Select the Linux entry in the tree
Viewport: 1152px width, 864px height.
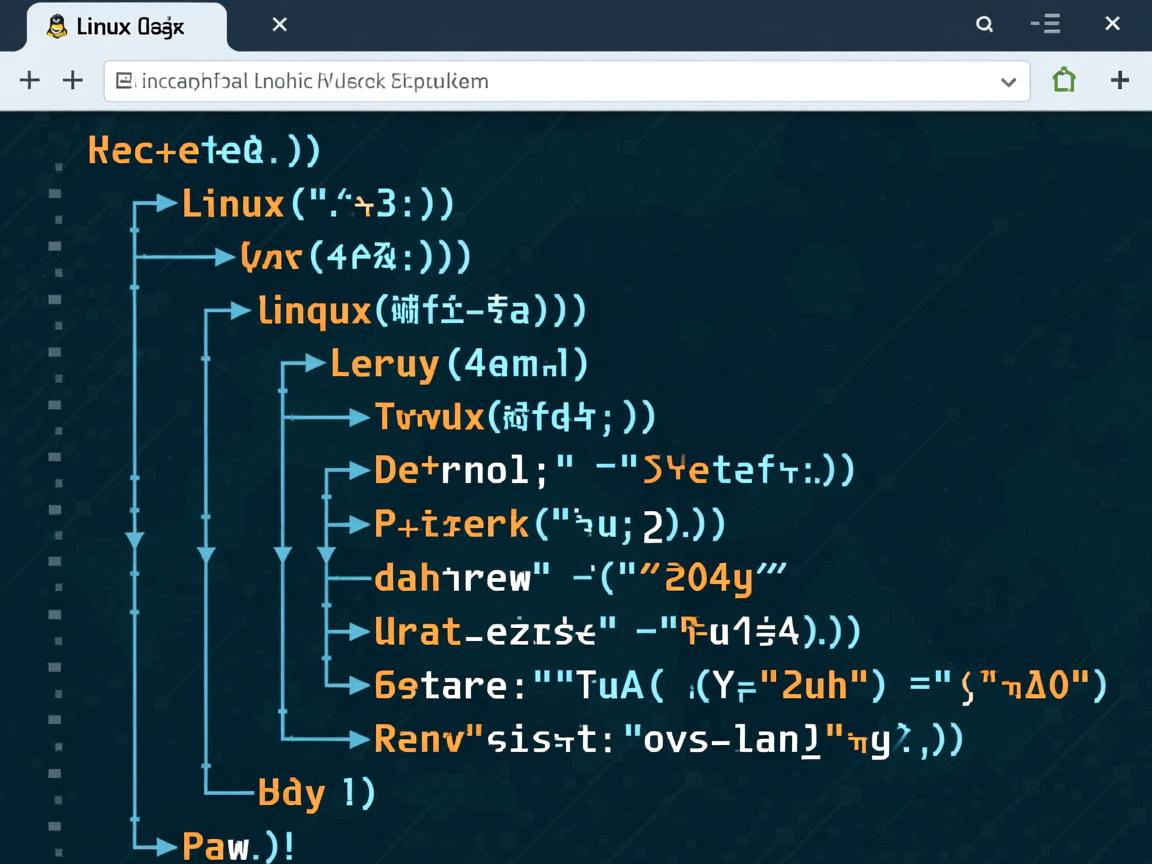[x=232, y=203]
